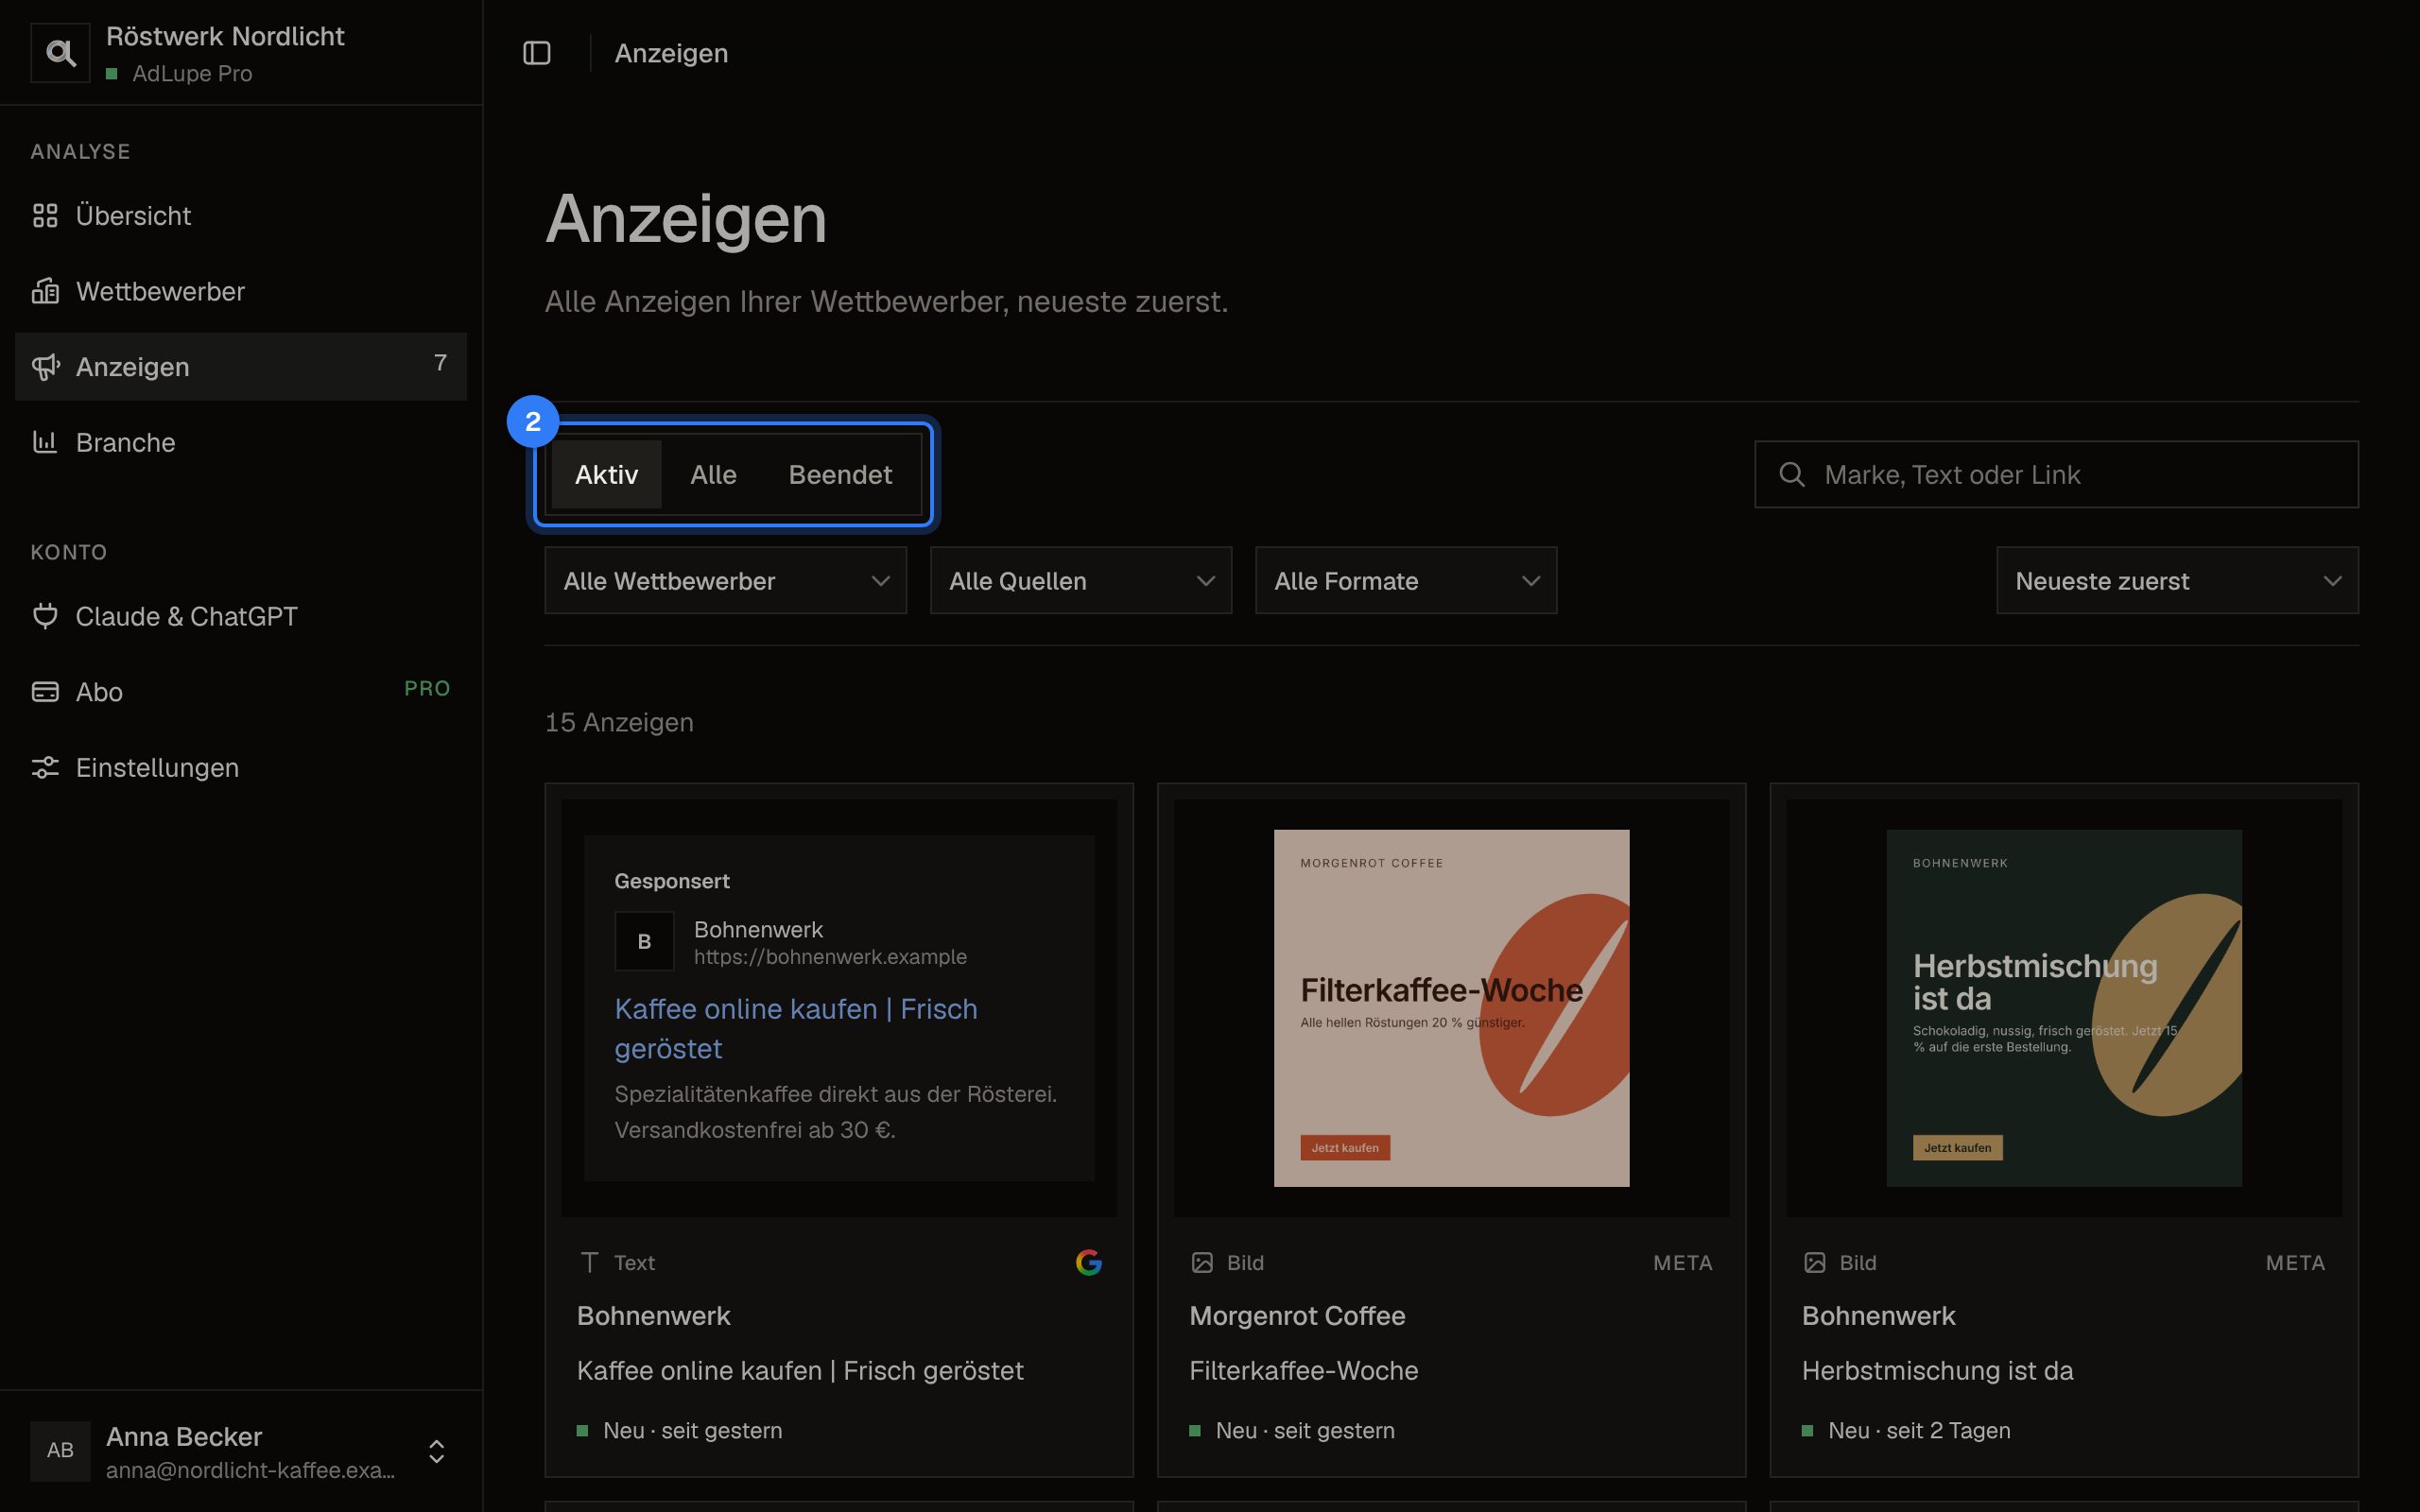Expand the Alle Wettbewerber dropdown
2420x1512 pixels.
(x=725, y=580)
